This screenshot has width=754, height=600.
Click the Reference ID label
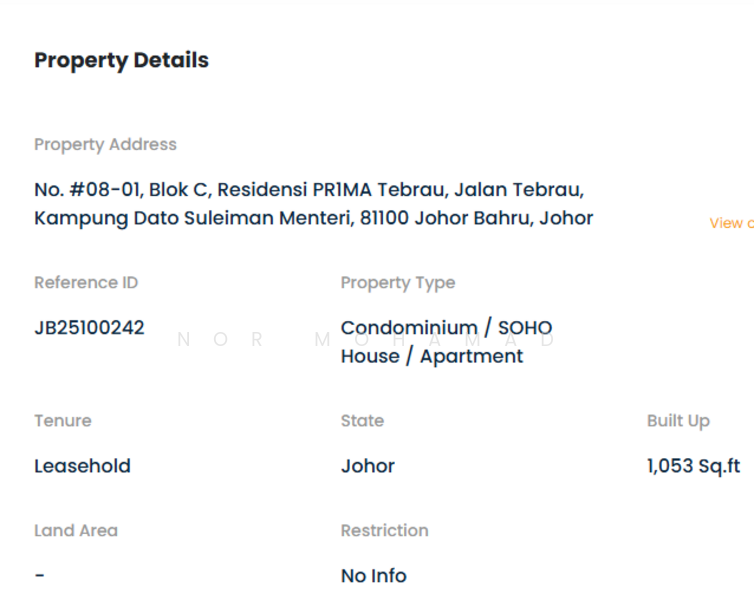(x=86, y=282)
